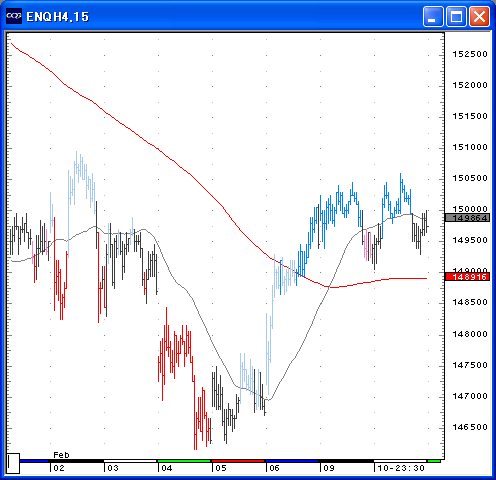
Task: Click the 146500 price axis label
Action: (x=470, y=427)
